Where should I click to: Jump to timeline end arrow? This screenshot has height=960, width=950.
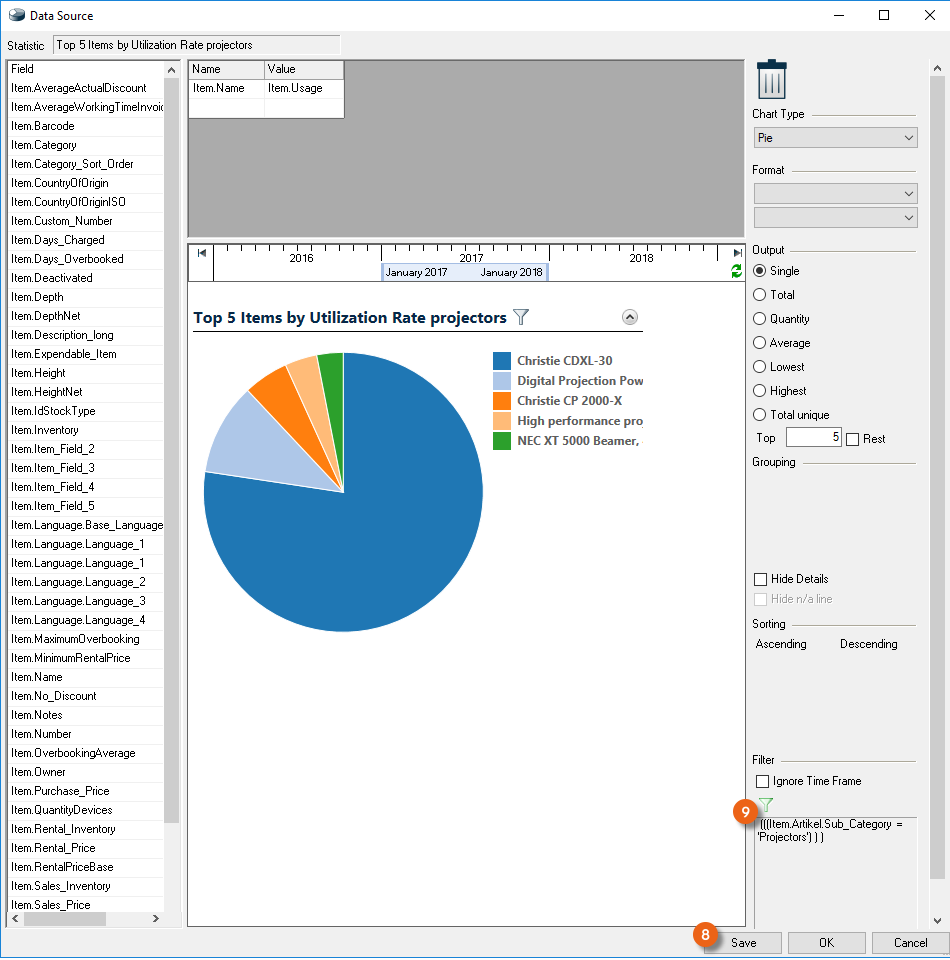737,254
